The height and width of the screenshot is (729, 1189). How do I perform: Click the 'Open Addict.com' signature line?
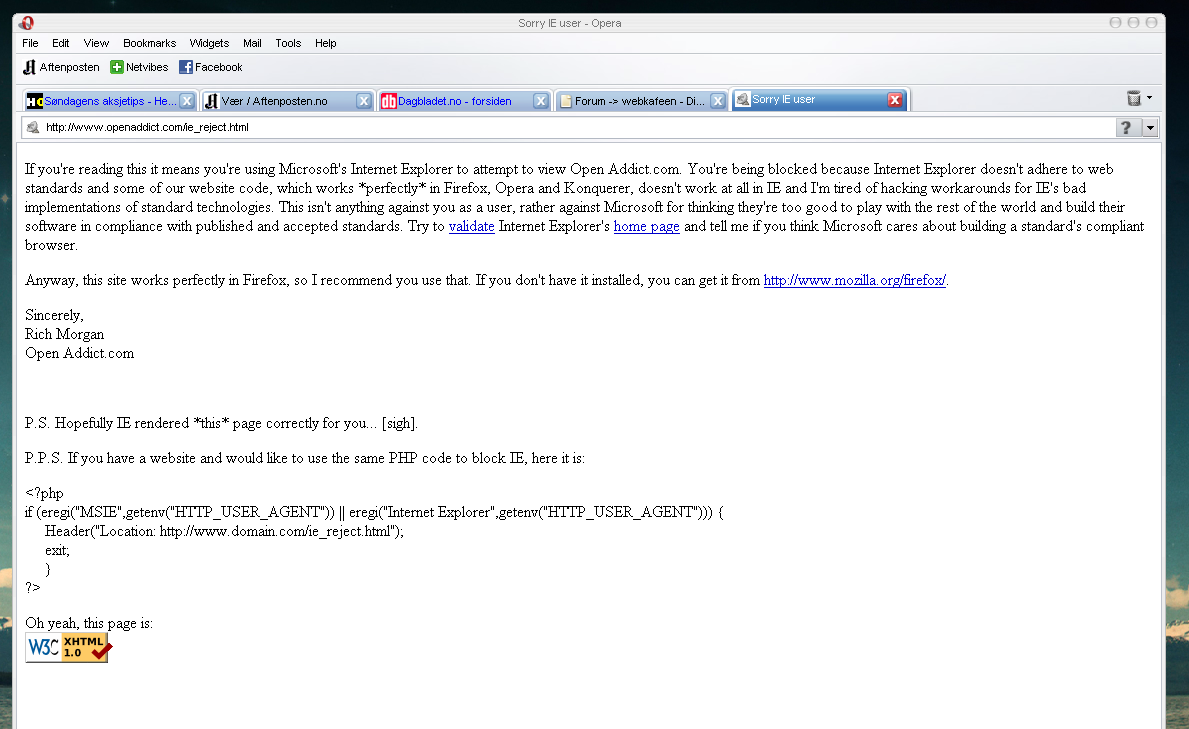[80, 353]
